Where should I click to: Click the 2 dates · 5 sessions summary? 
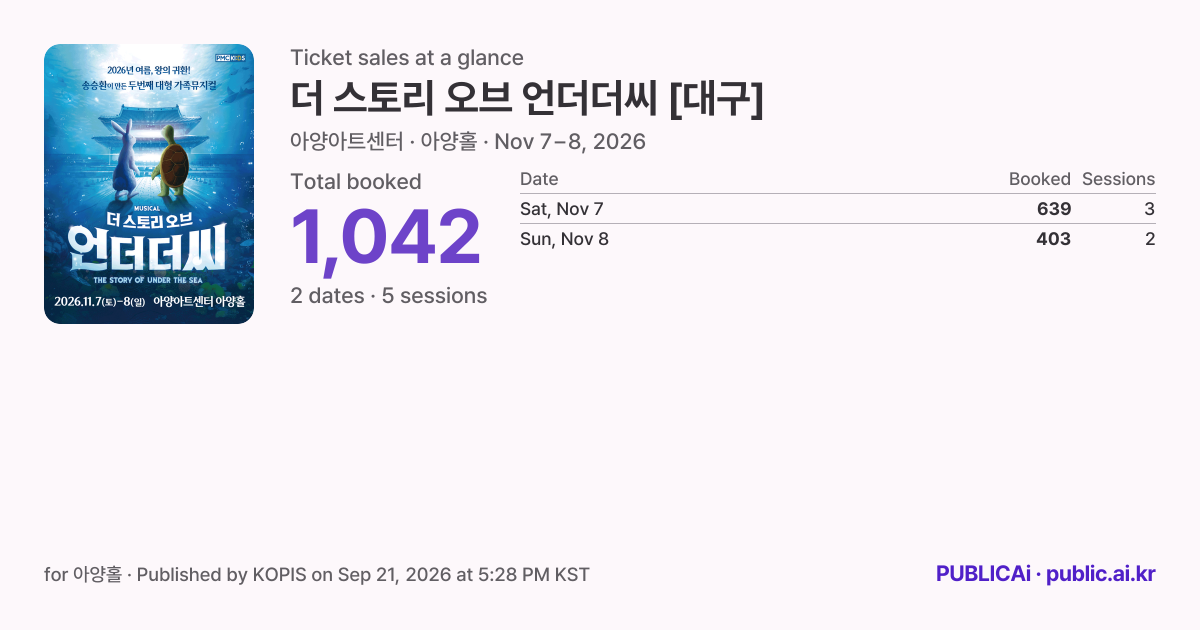(x=389, y=296)
